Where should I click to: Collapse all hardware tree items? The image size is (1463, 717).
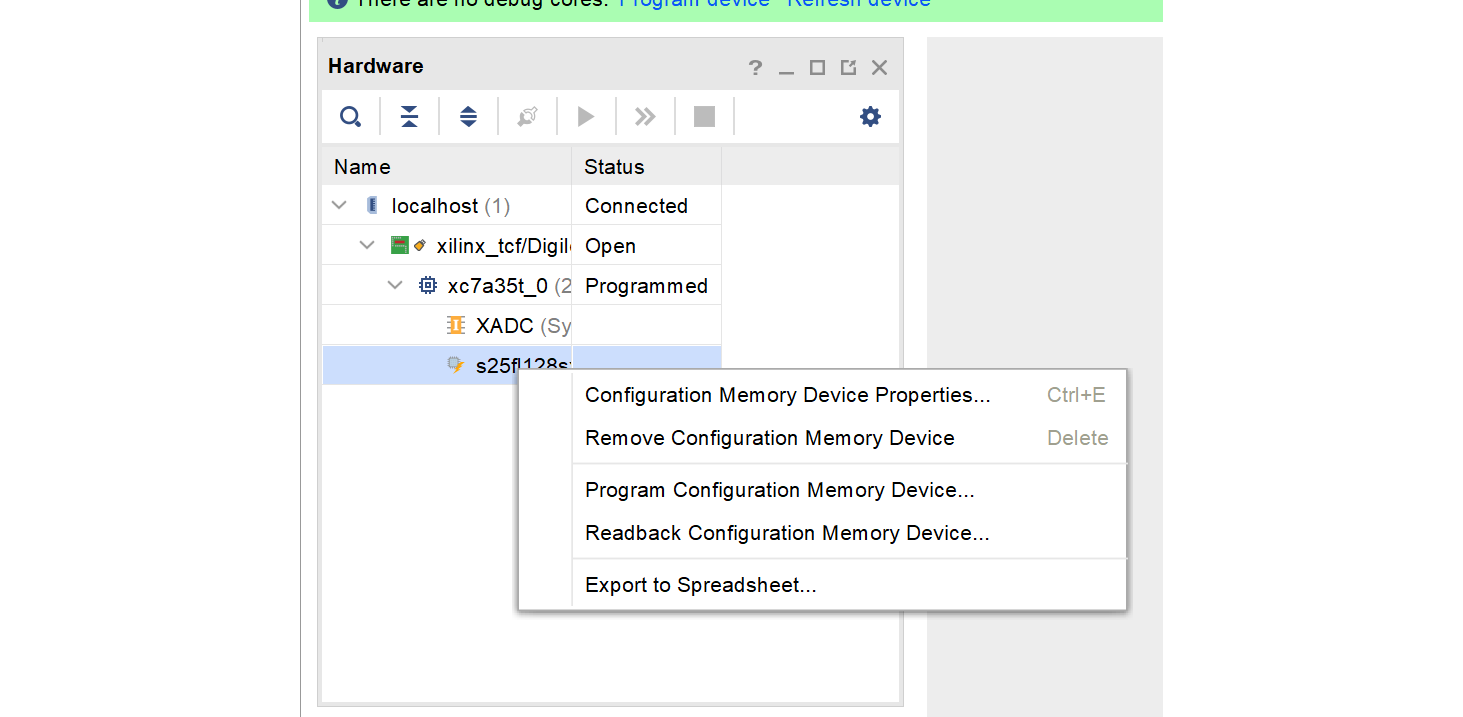(409, 117)
